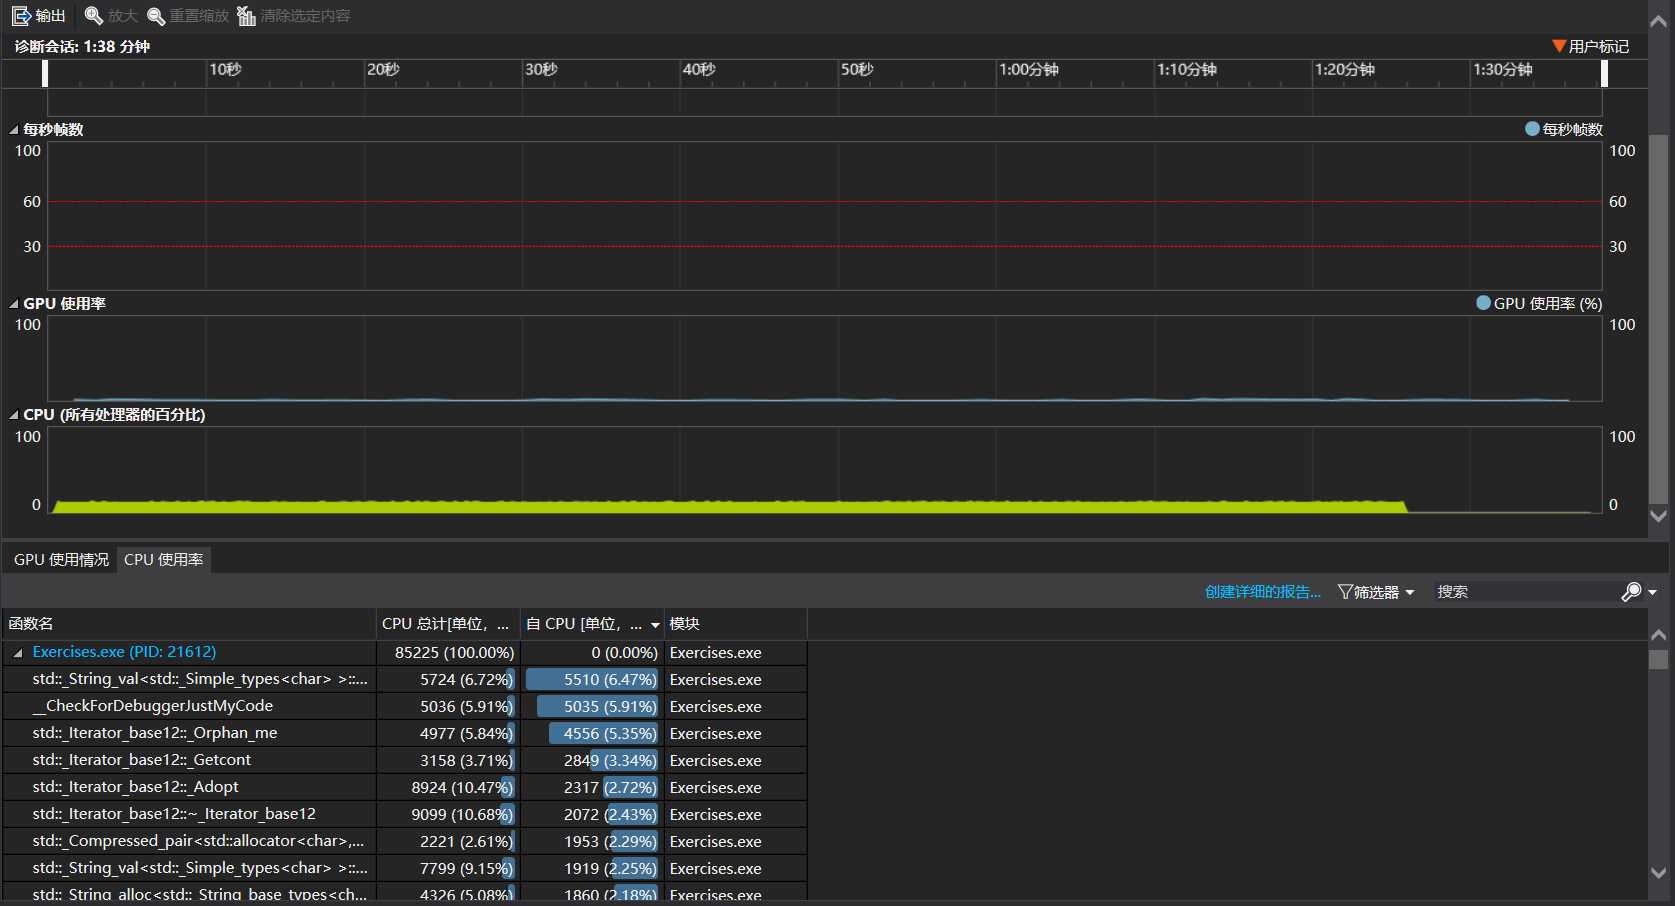
Task: Click the 5510 (6.47%) self CPU cell
Action: coord(592,679)
